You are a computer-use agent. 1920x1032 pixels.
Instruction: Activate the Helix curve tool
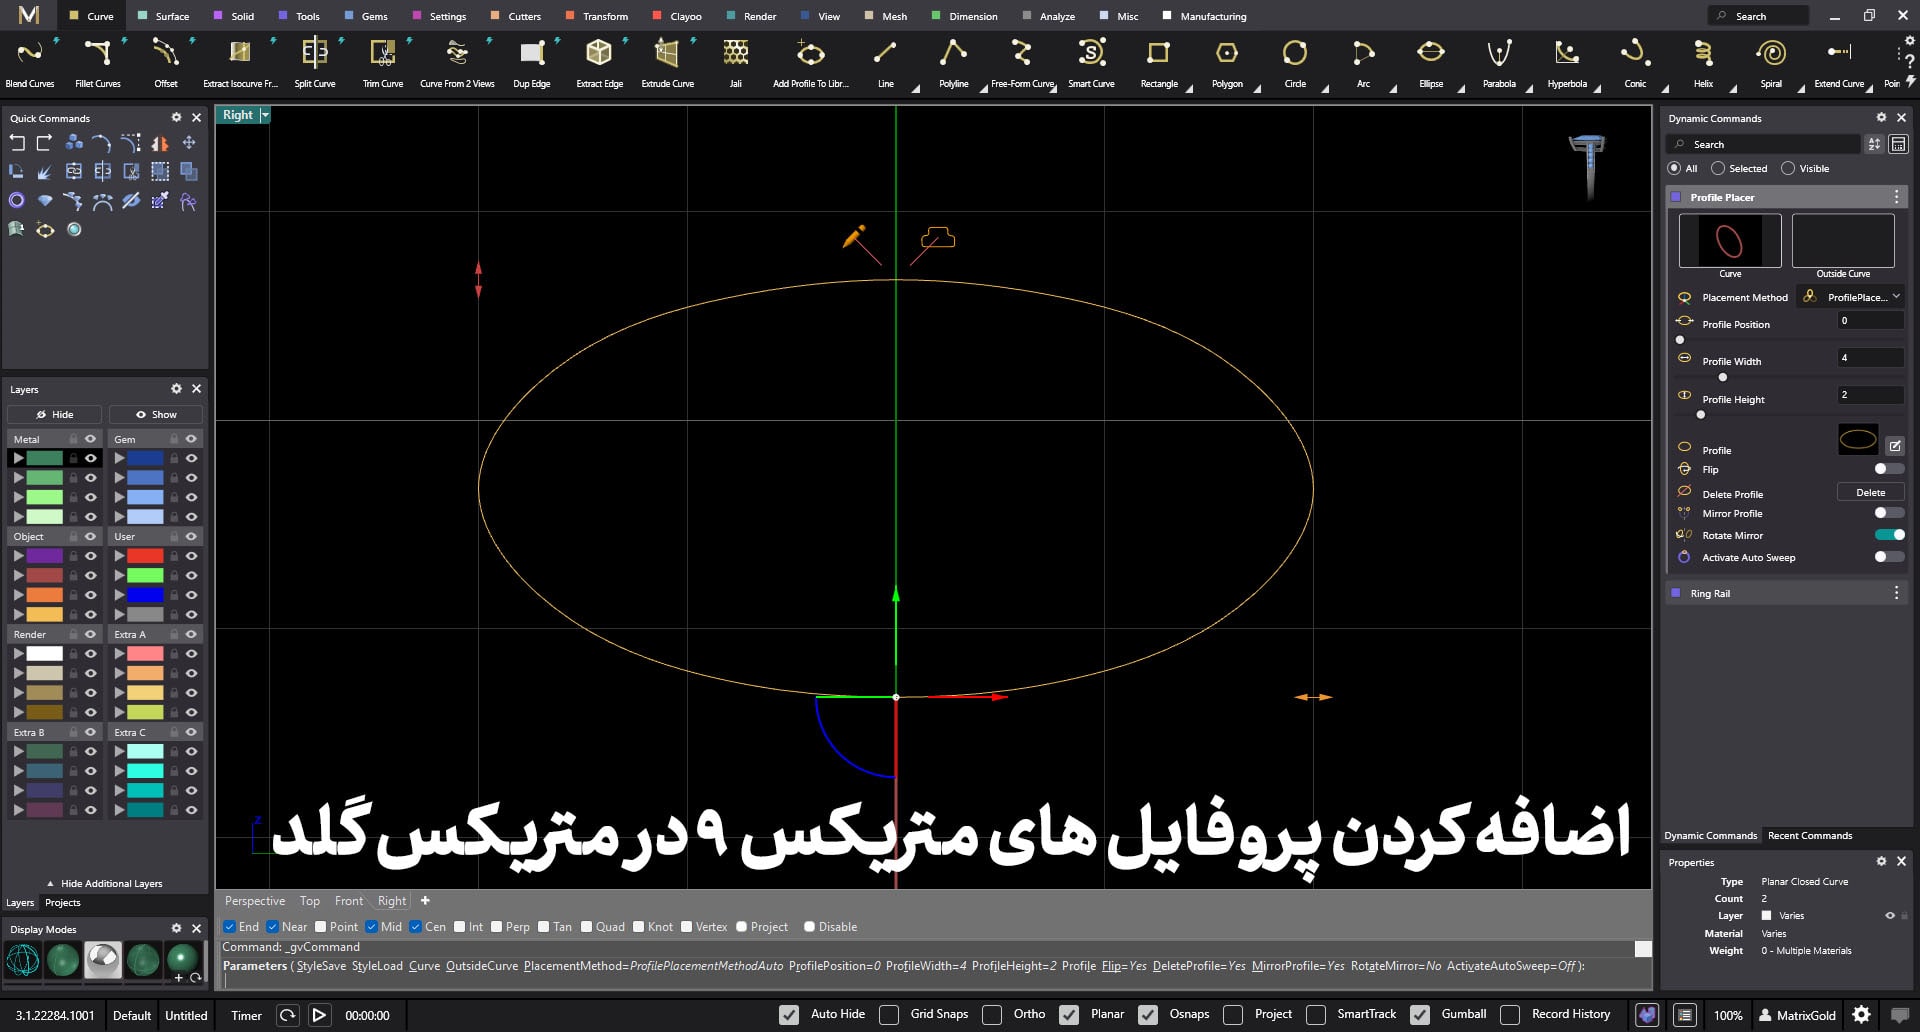click(x=1703, y=54)
